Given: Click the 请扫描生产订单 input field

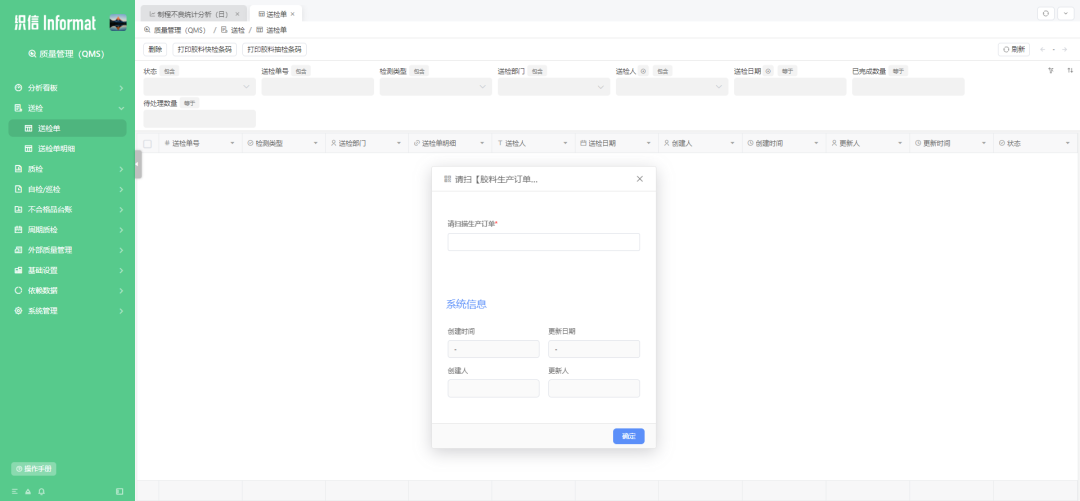Looking at the screenshot, I should 543,242.
